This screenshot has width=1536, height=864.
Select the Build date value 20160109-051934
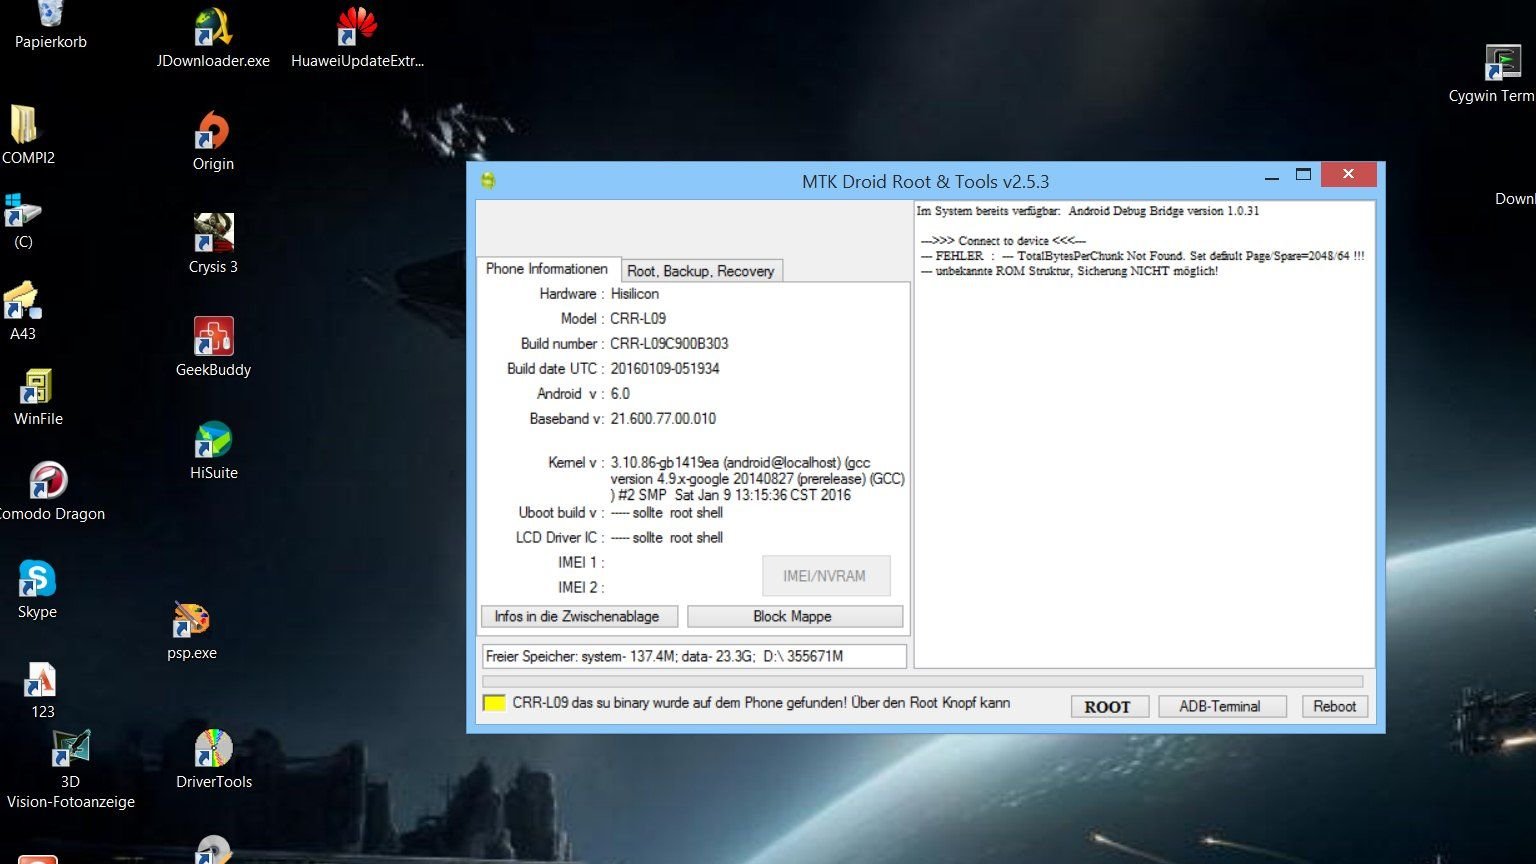(x=665, y=368)
